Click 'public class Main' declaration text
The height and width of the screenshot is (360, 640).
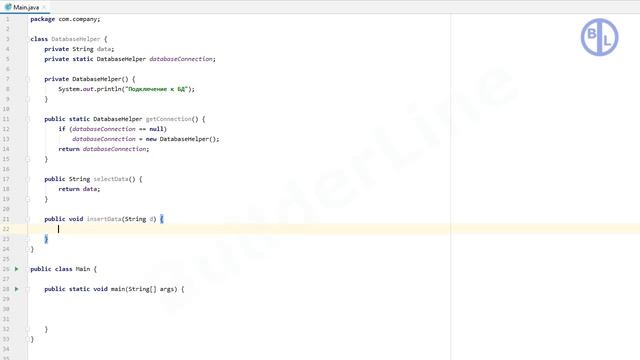click(60, 269)
